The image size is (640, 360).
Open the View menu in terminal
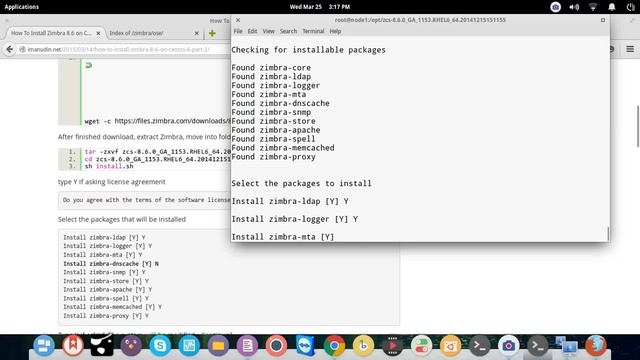click(268, 31)
